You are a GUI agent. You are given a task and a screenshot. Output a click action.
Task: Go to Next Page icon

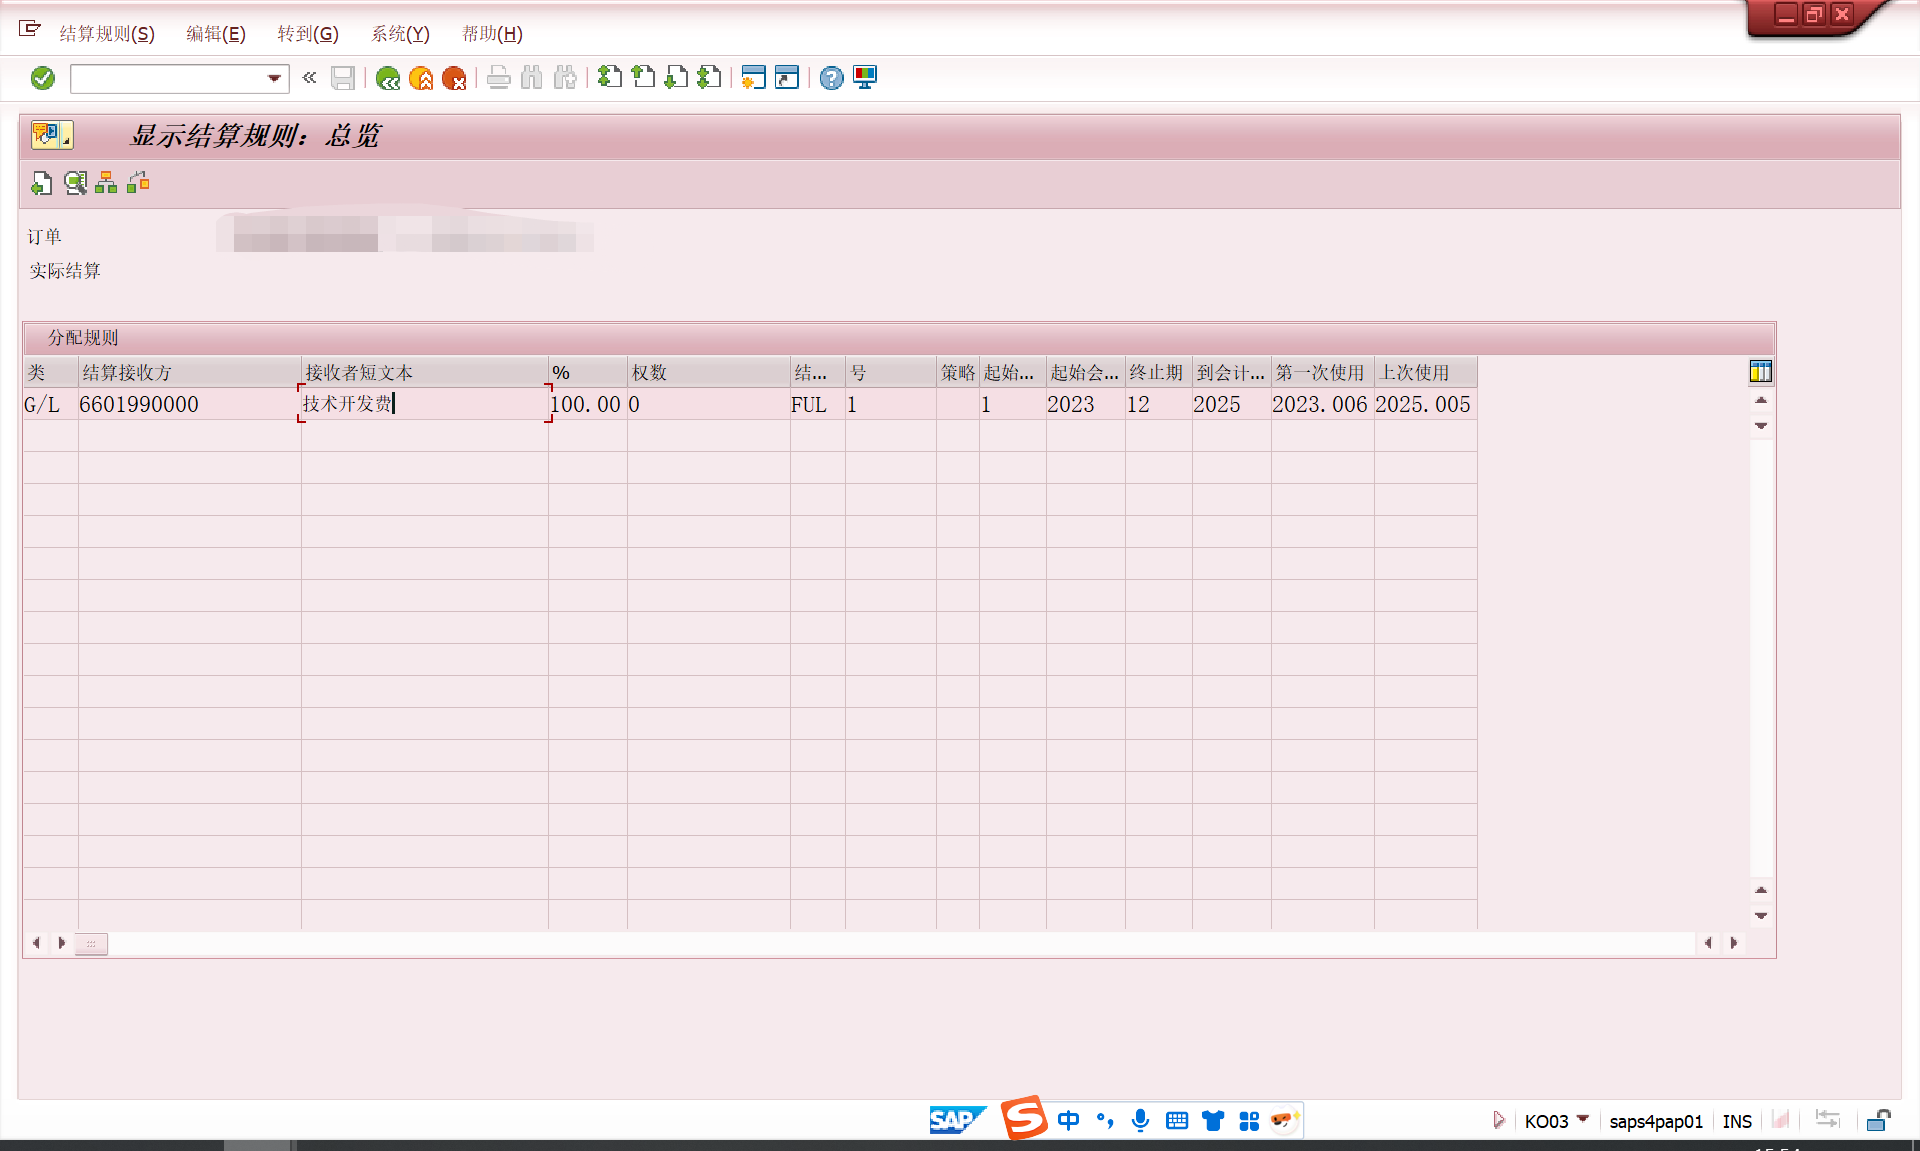tap(676, 77)
